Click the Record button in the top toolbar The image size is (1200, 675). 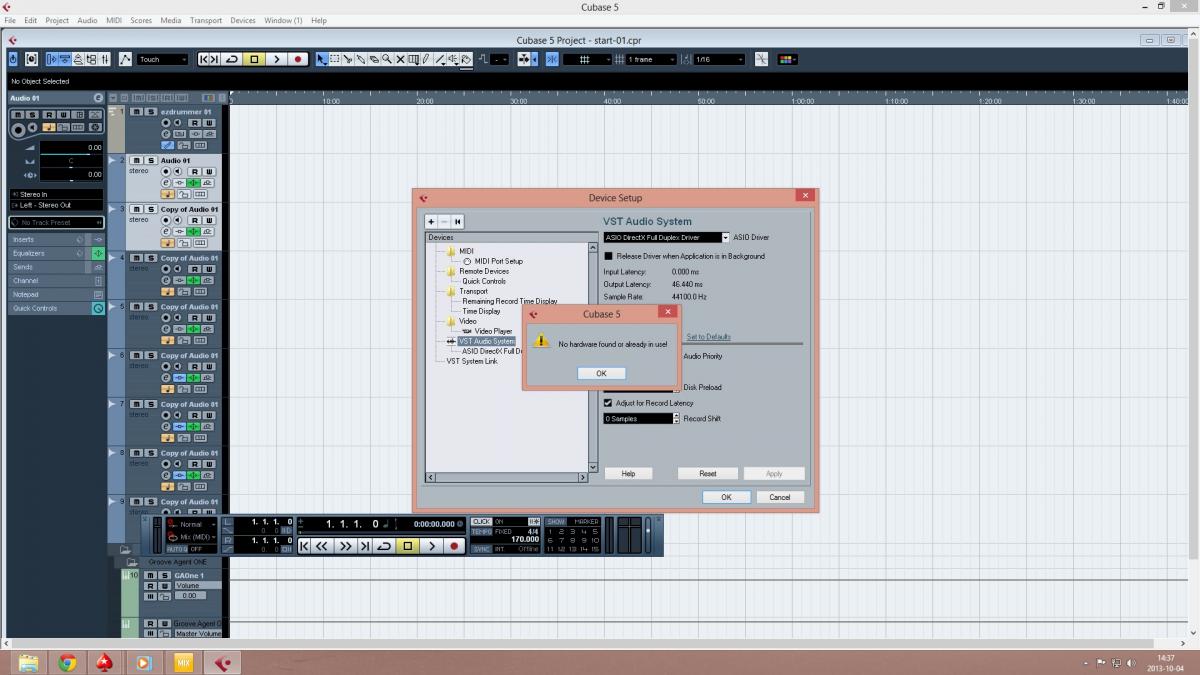point(298,59)
